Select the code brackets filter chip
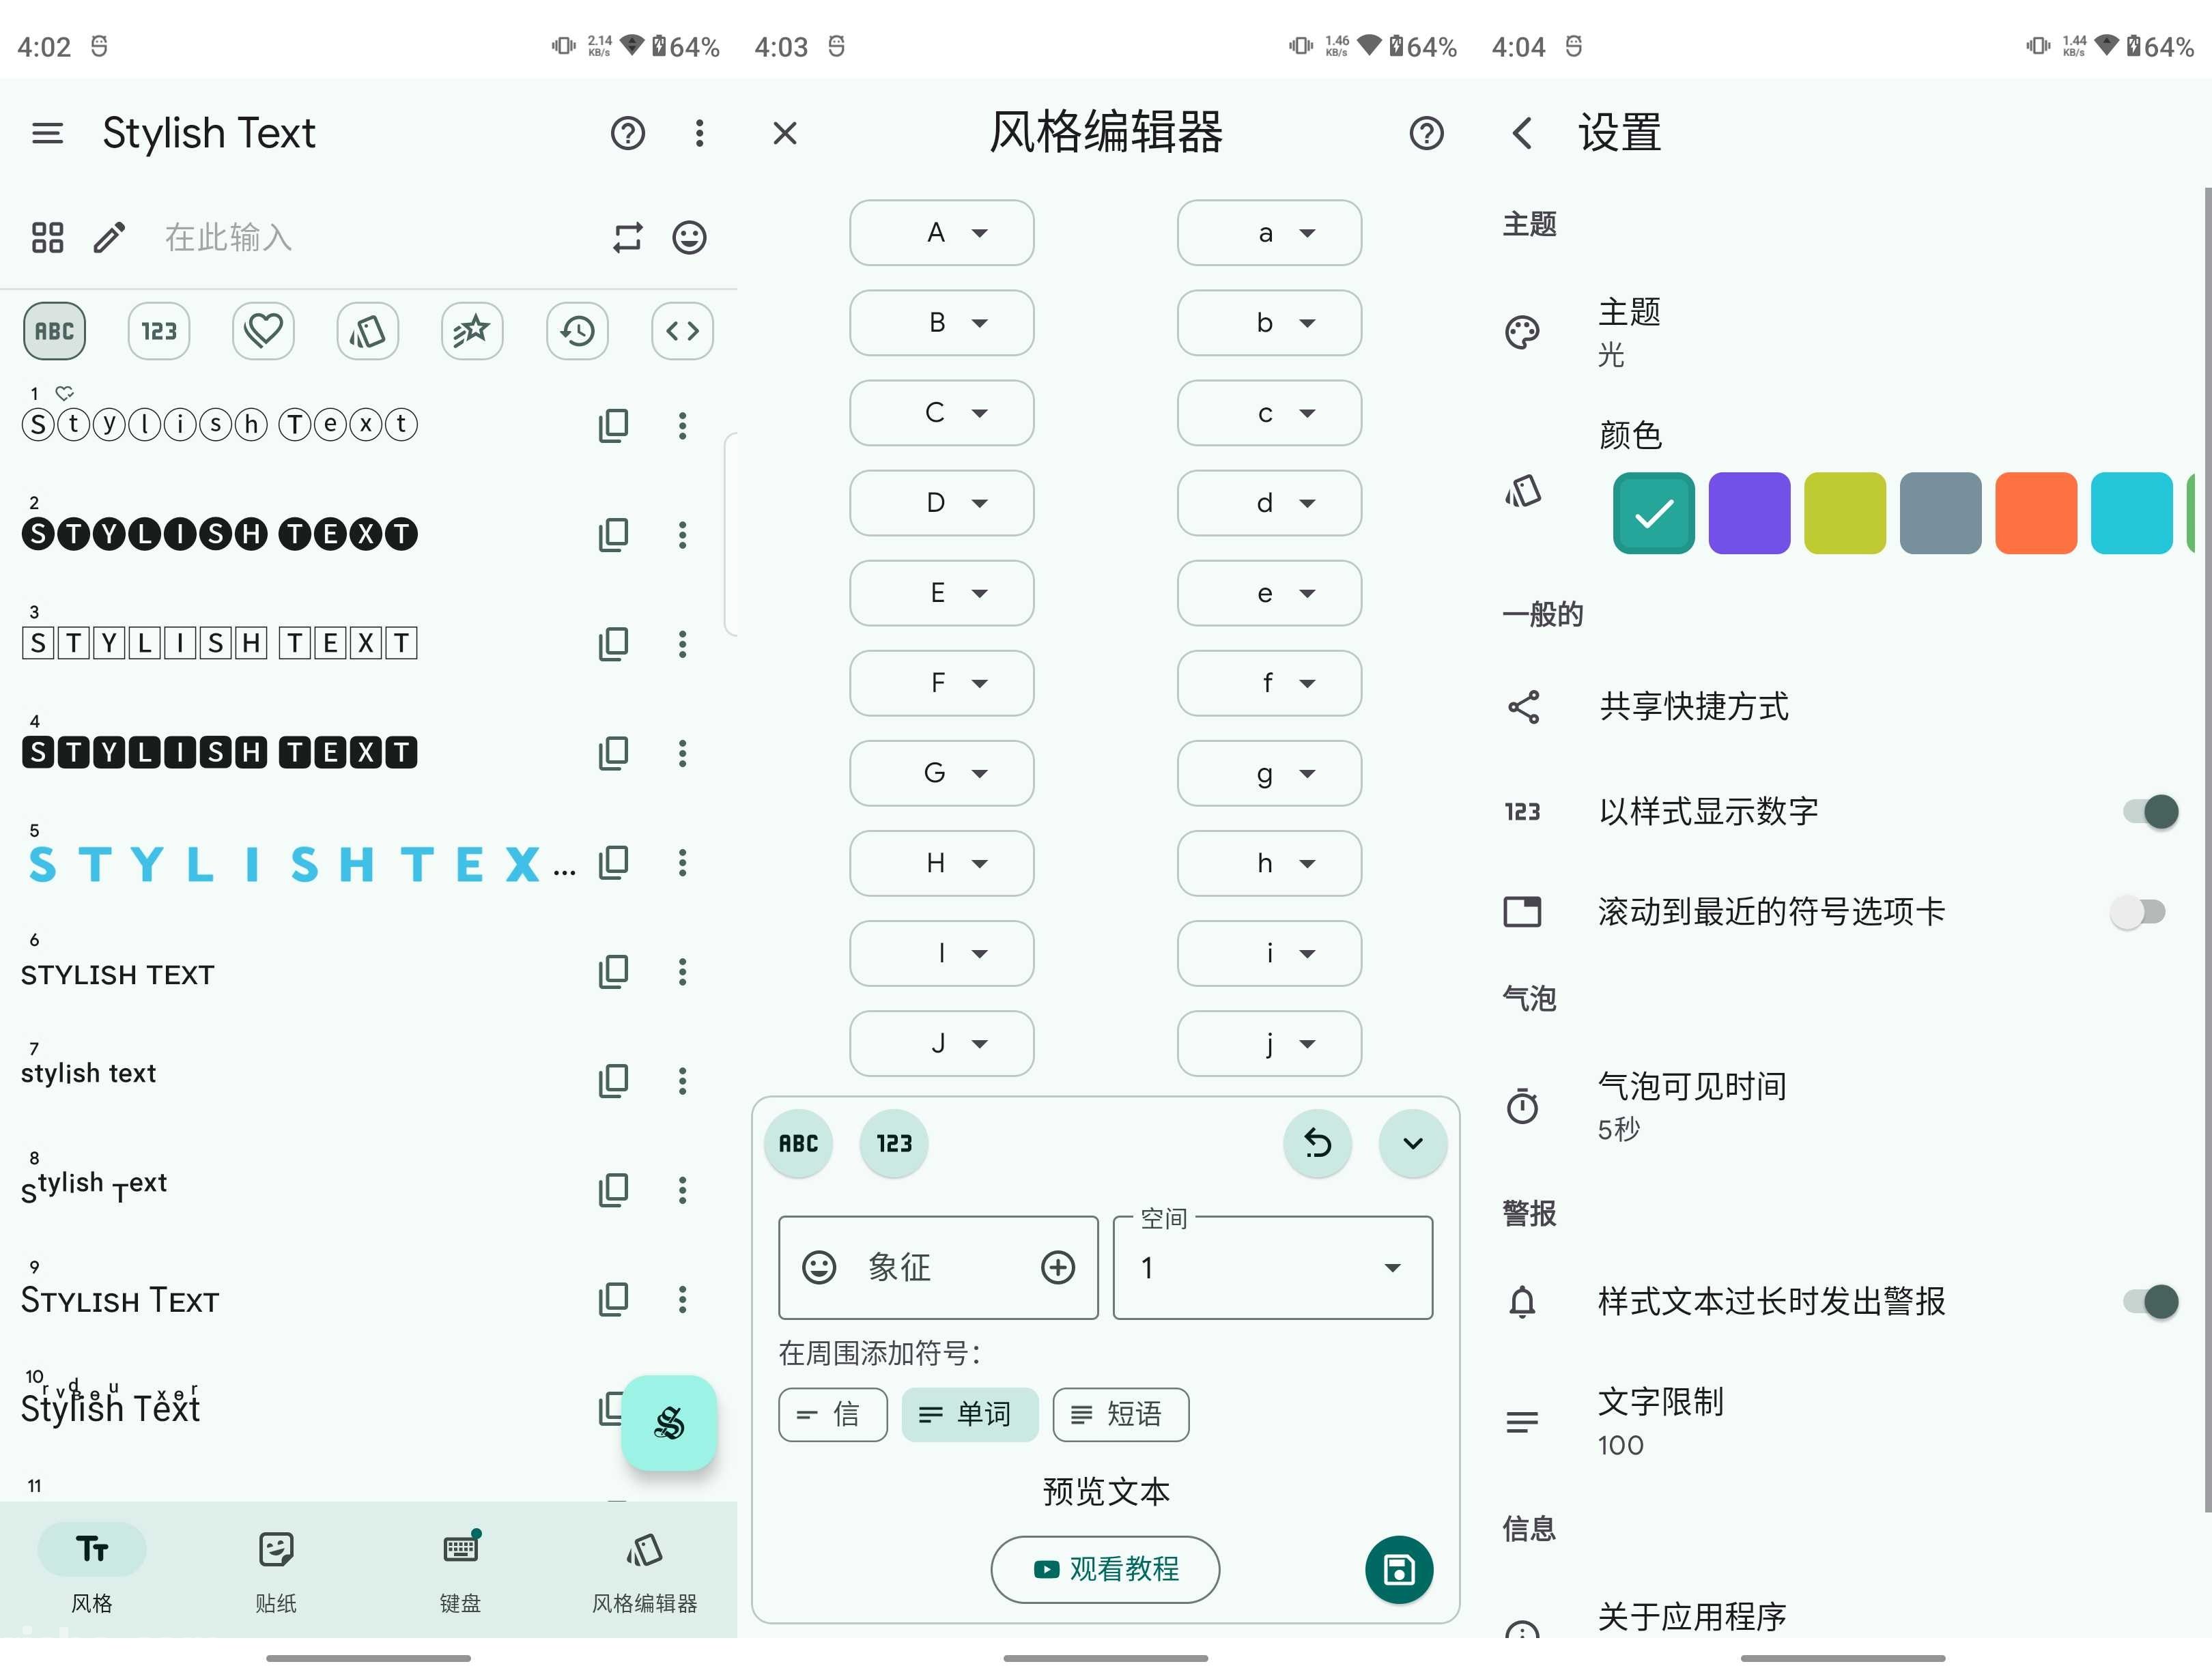Image resolution: width=2212 pixels, height=1679 pixels. pos(682,331)
